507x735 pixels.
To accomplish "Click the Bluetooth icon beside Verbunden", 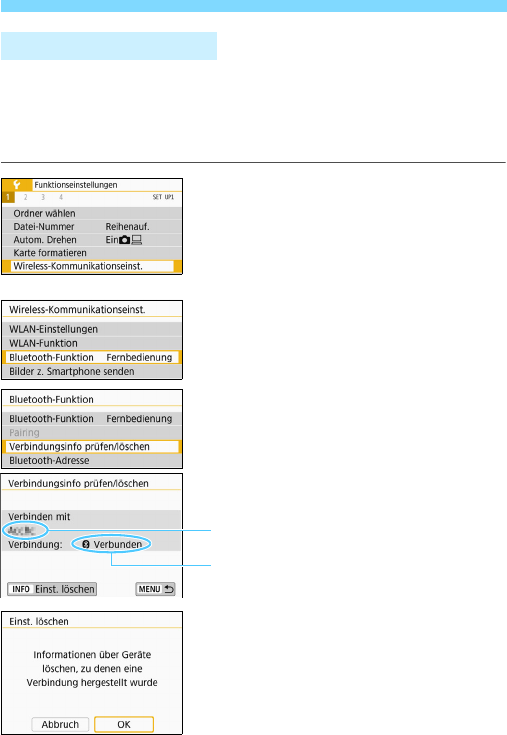I will (x=85, y=544).
